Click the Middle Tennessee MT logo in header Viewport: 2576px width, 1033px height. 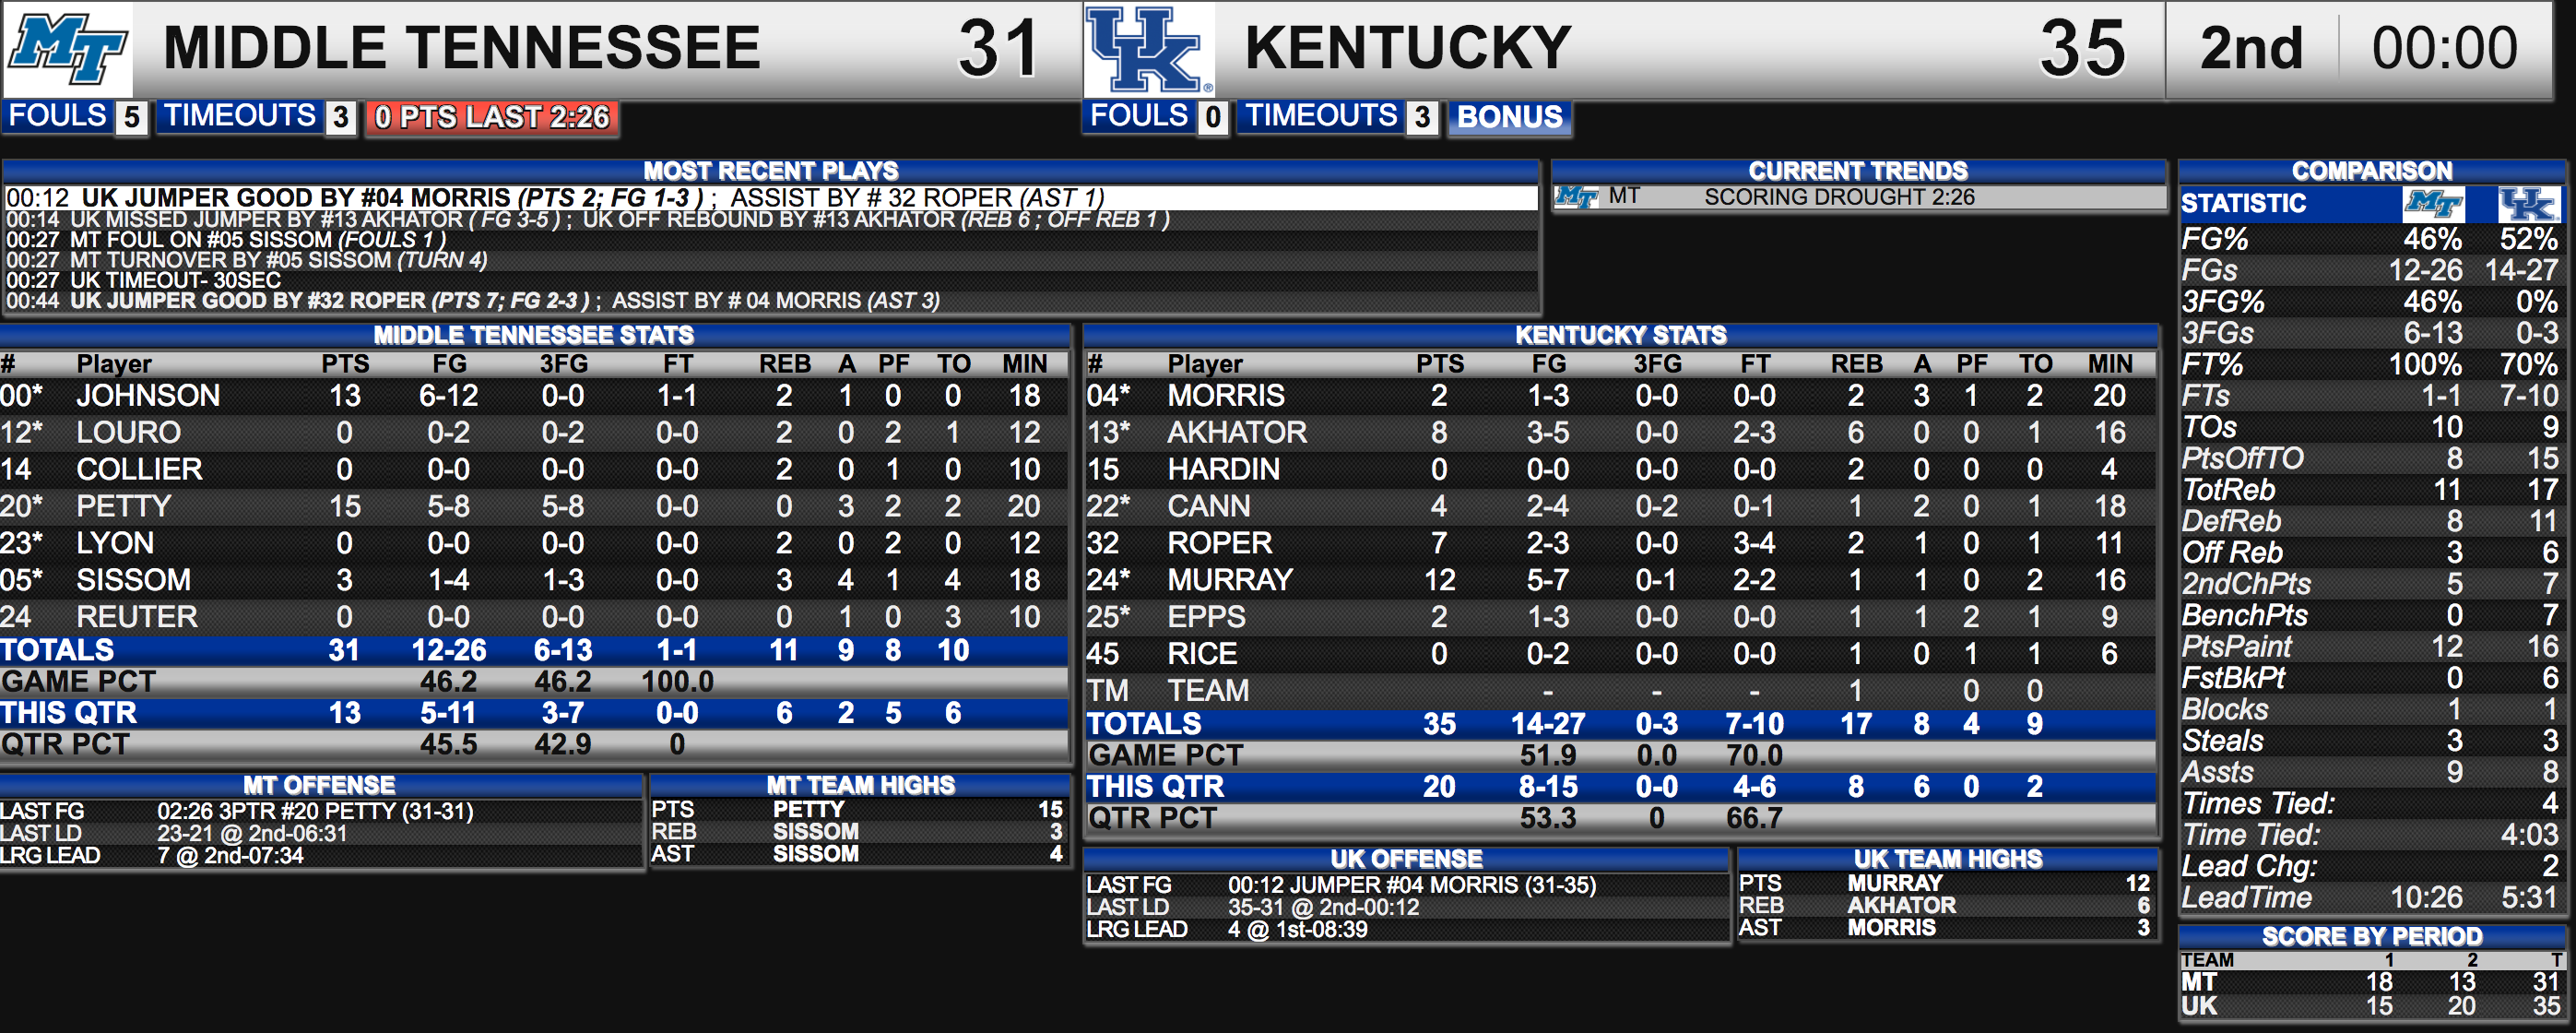pyautogui.click(x=68, y=49)
